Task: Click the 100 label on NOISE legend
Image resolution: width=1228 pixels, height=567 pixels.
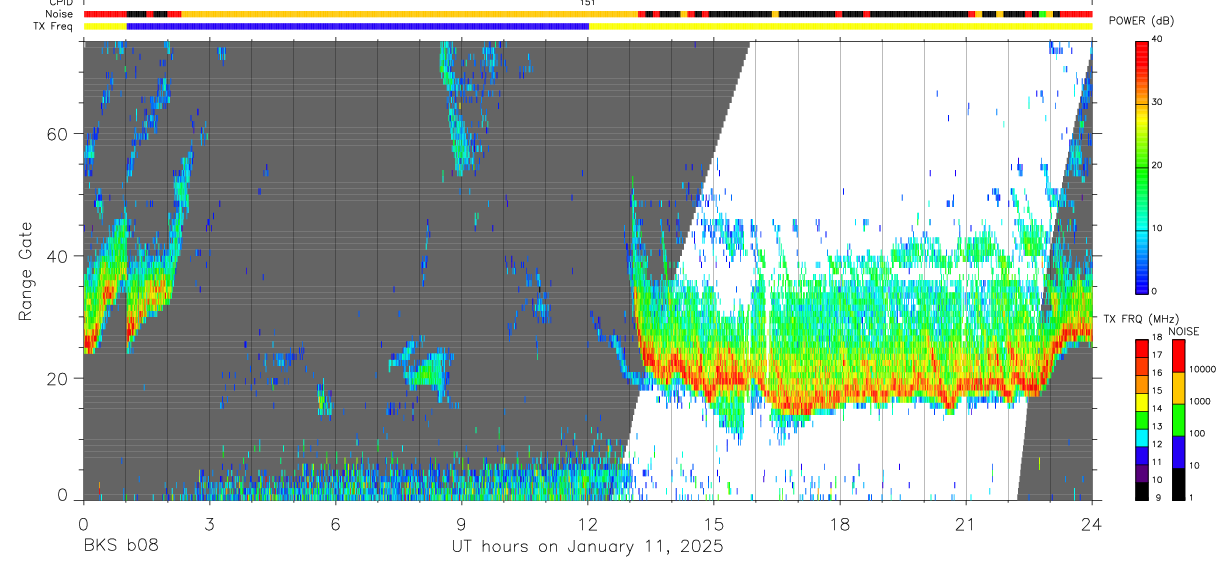Action: point(1197,433)
